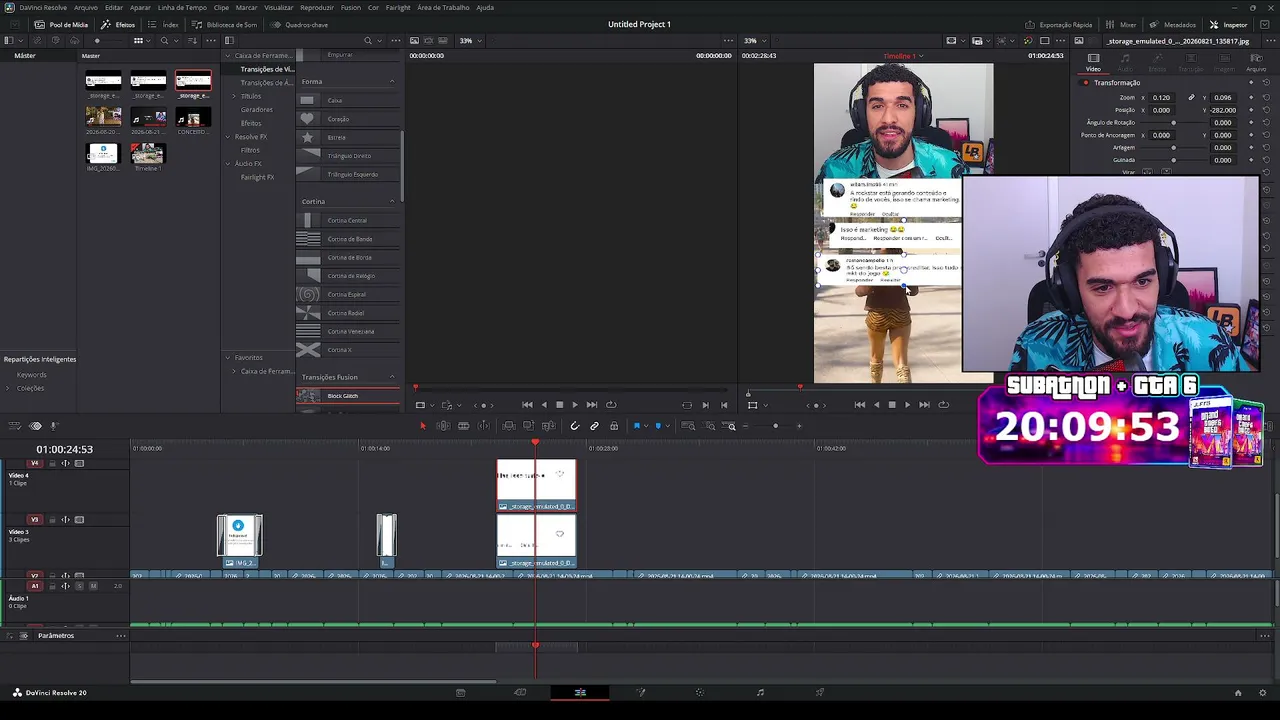Viewport: 1280px width, 720px height.
Task: Open the Media page icon
Action: click(x=460, y=692)
